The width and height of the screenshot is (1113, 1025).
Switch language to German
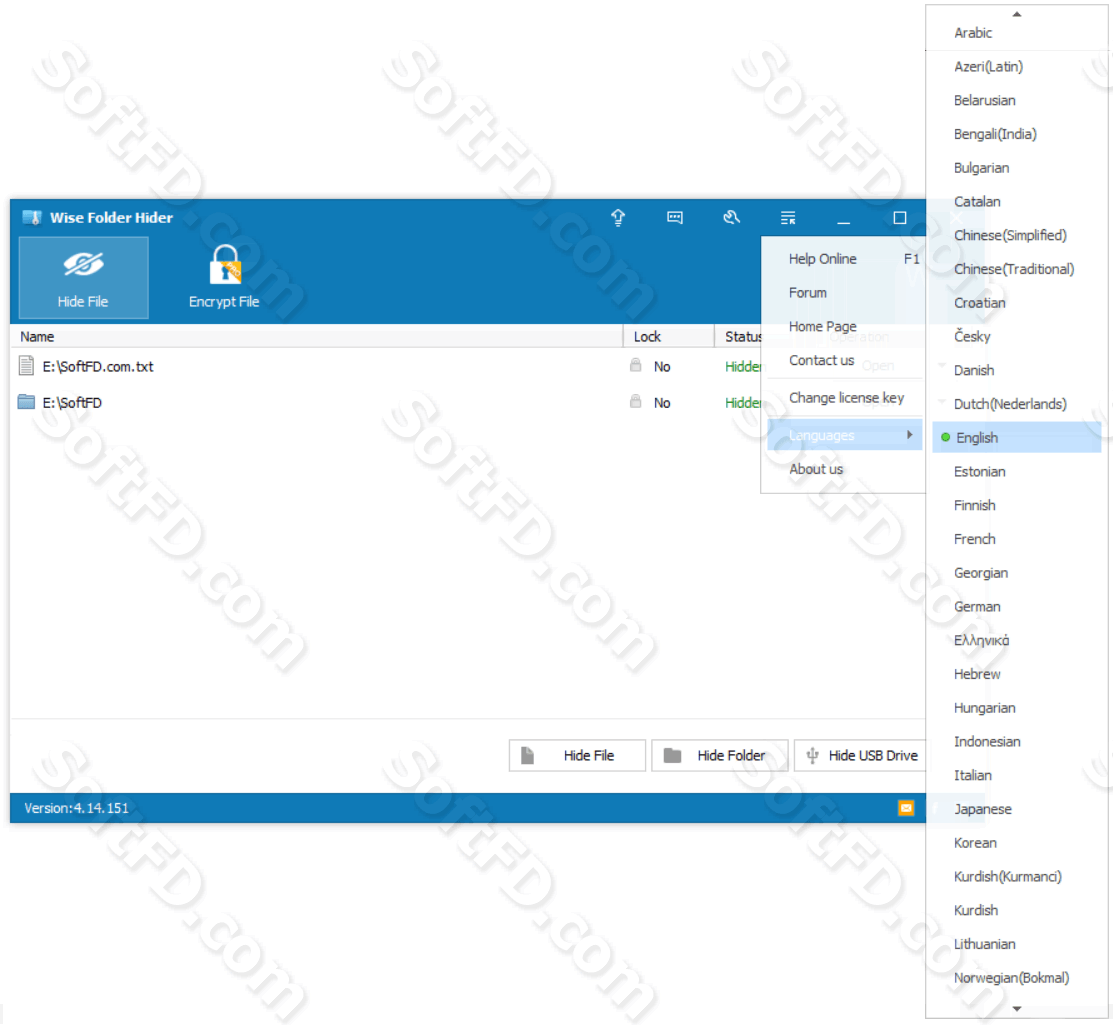(1016, 606)
